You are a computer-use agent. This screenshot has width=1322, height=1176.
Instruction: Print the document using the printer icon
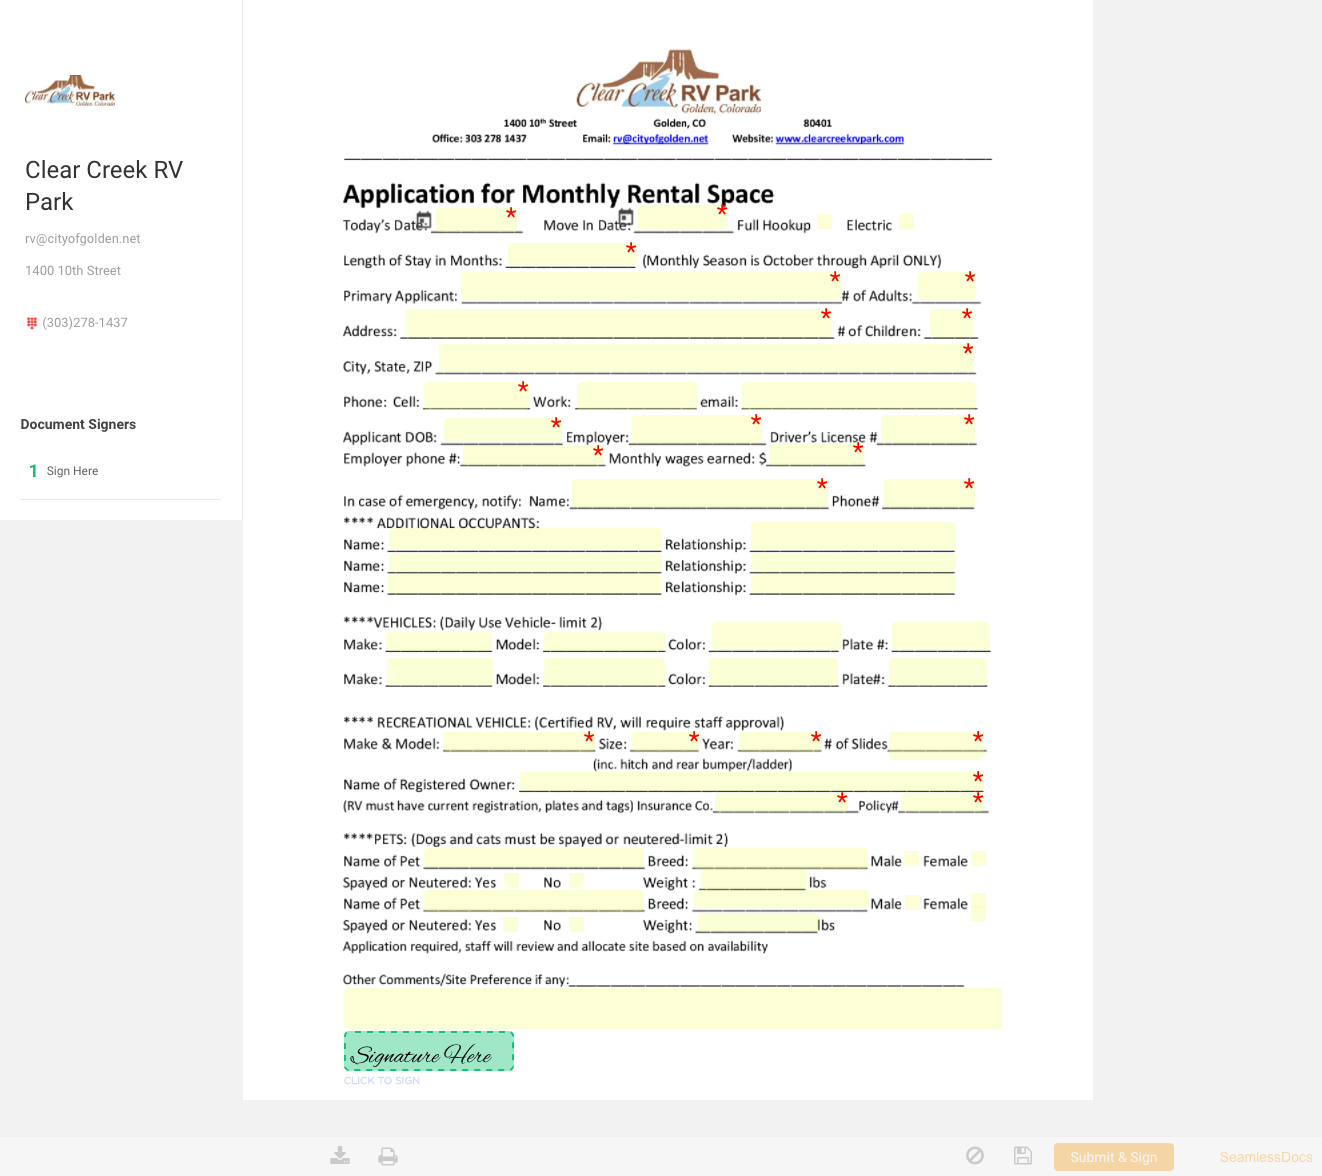(x=388, y=1156)
